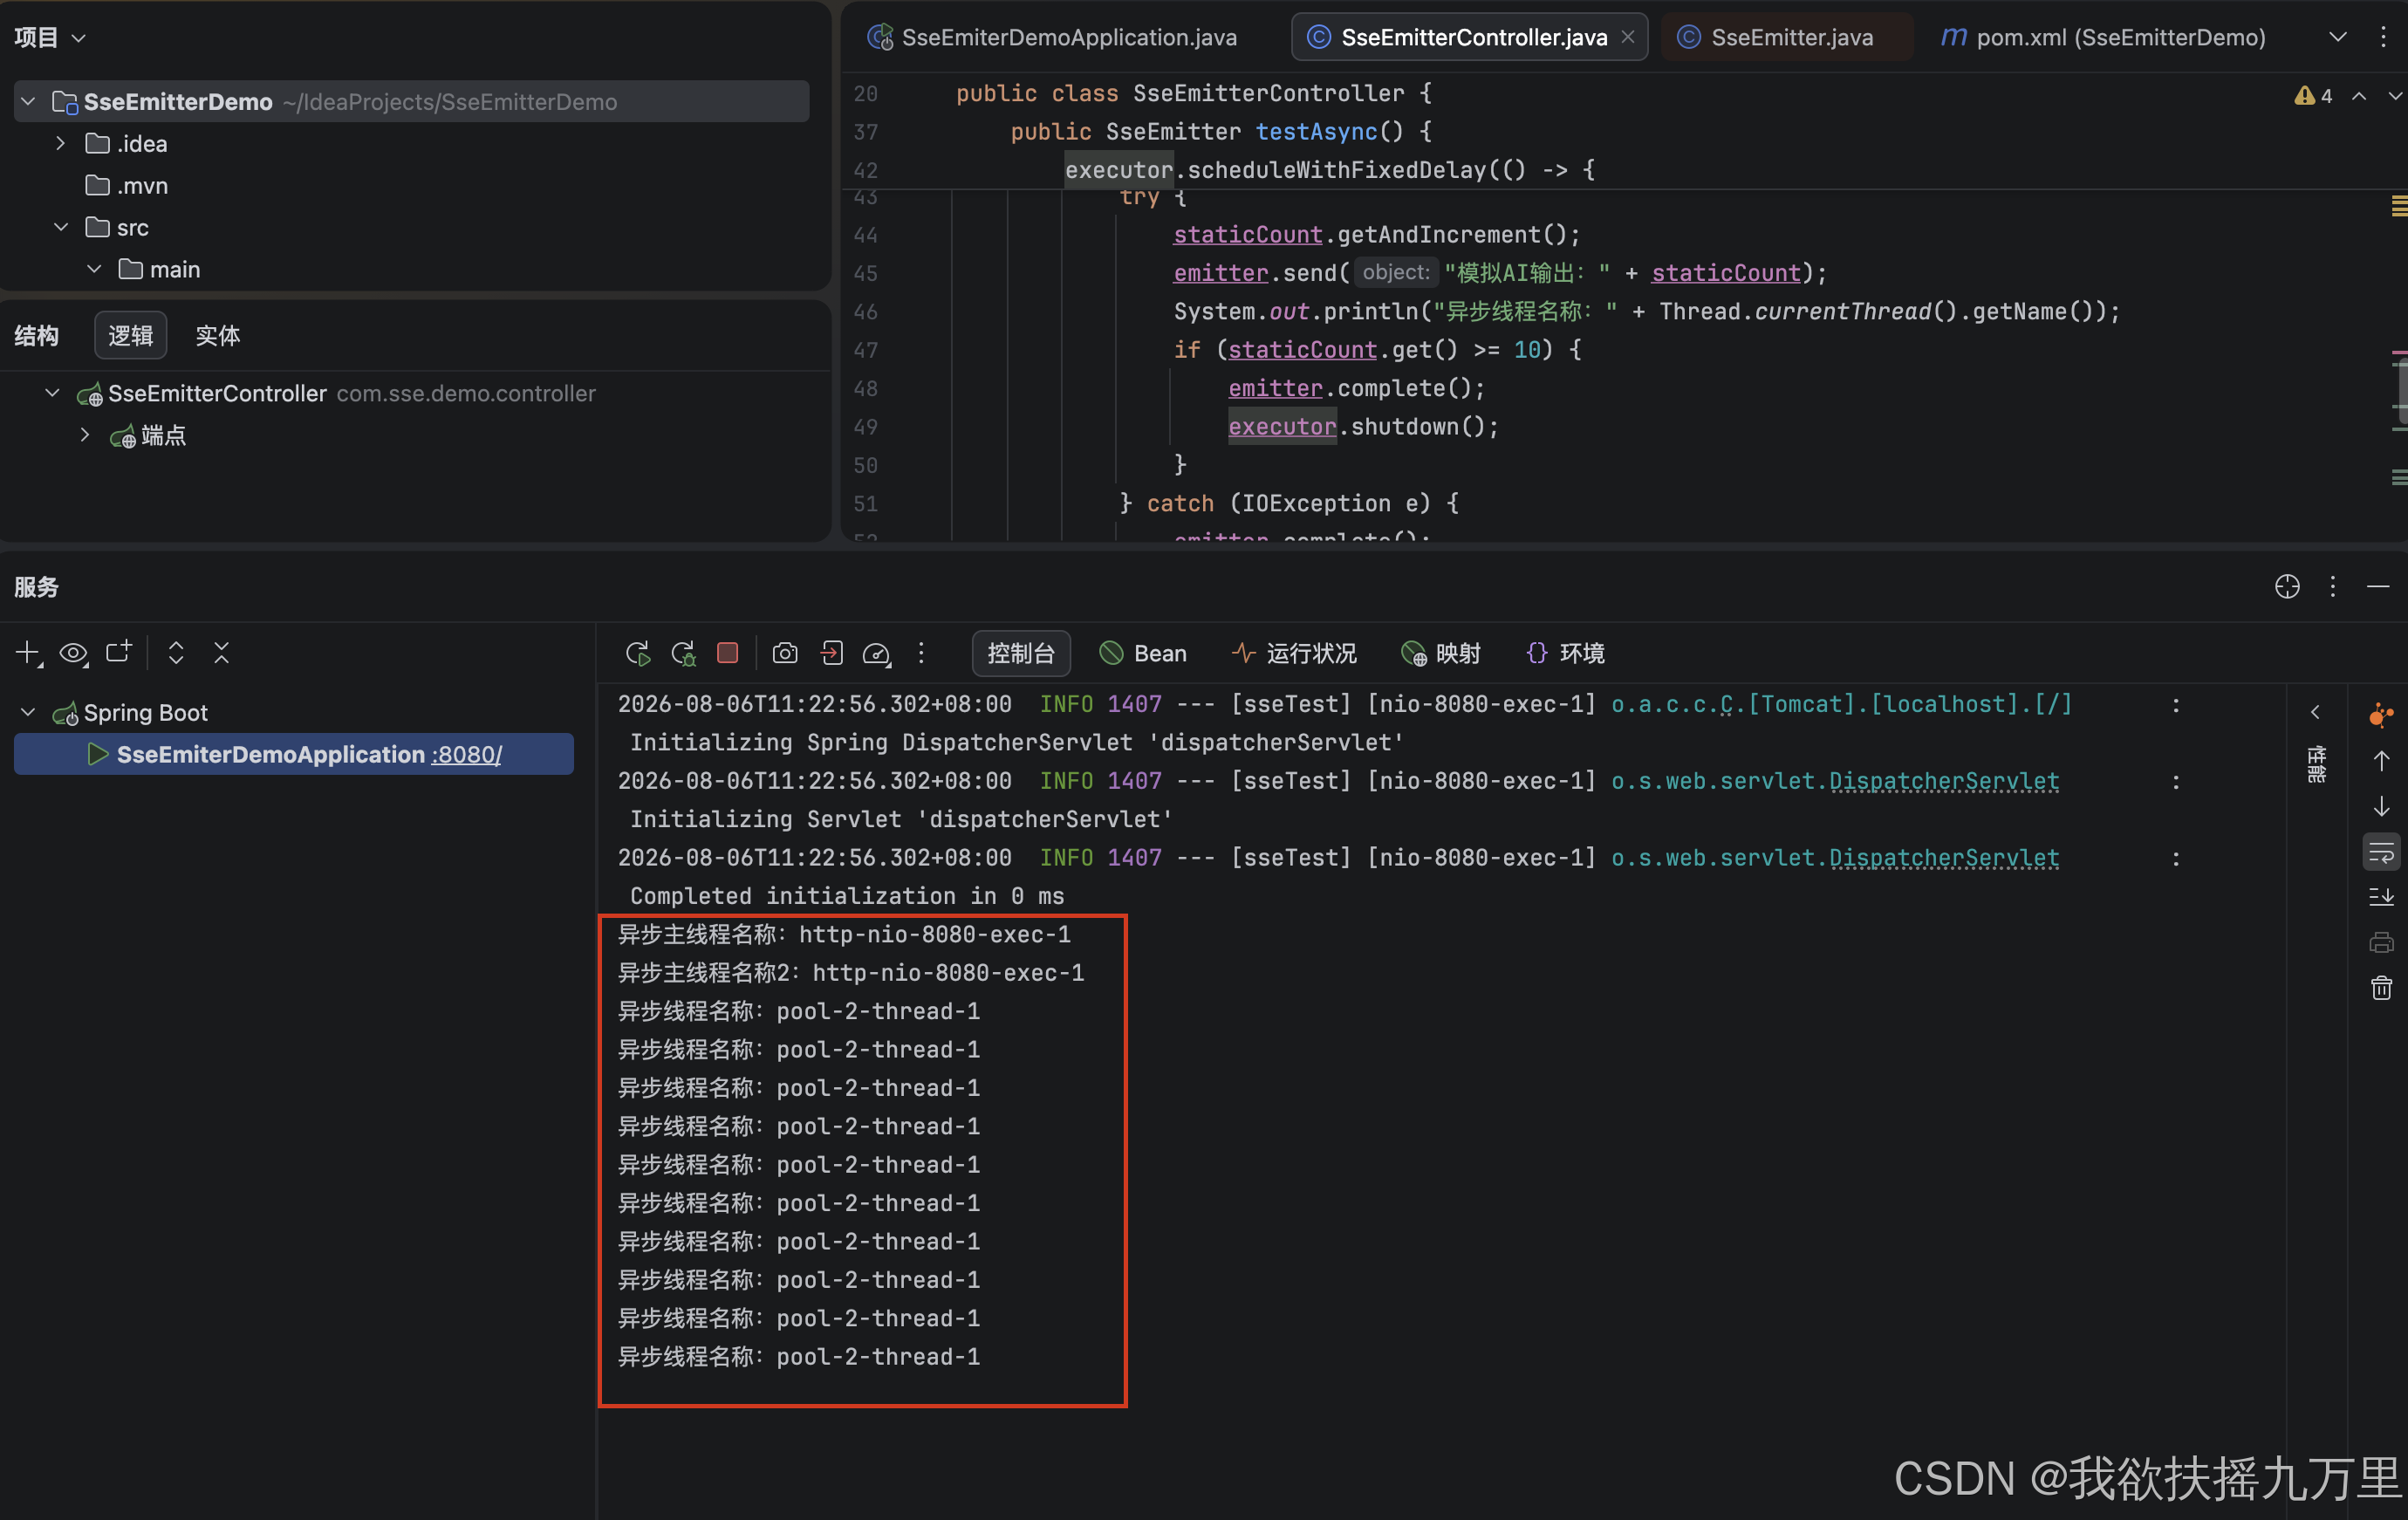This screenshot has width=2408, height=1520.
Task: Open the profiler gauge icon in console toolbar
Action: pyautogui.click(x=877, y=653)
